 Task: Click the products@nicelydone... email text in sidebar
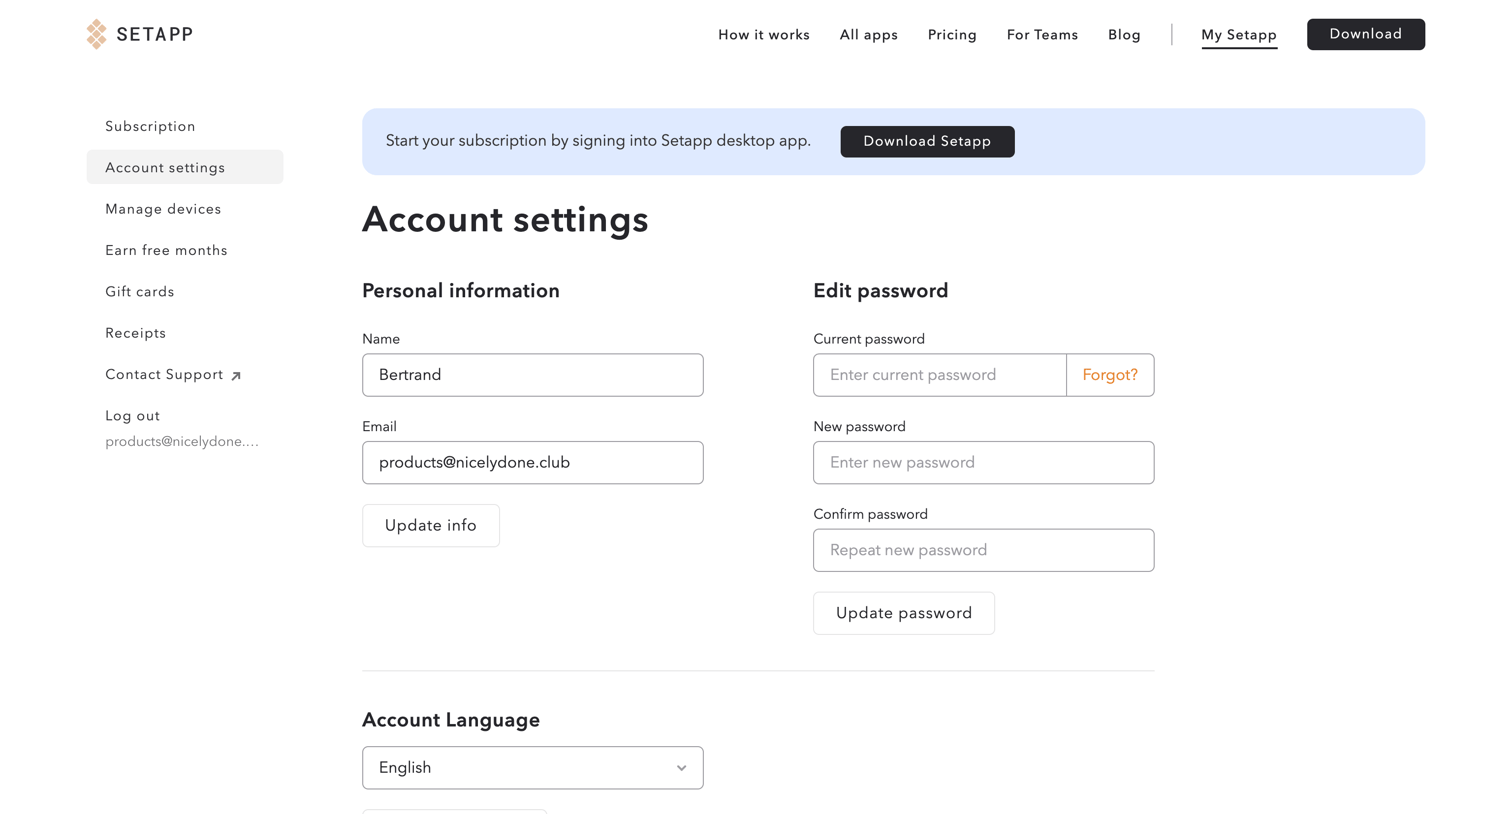182,441
